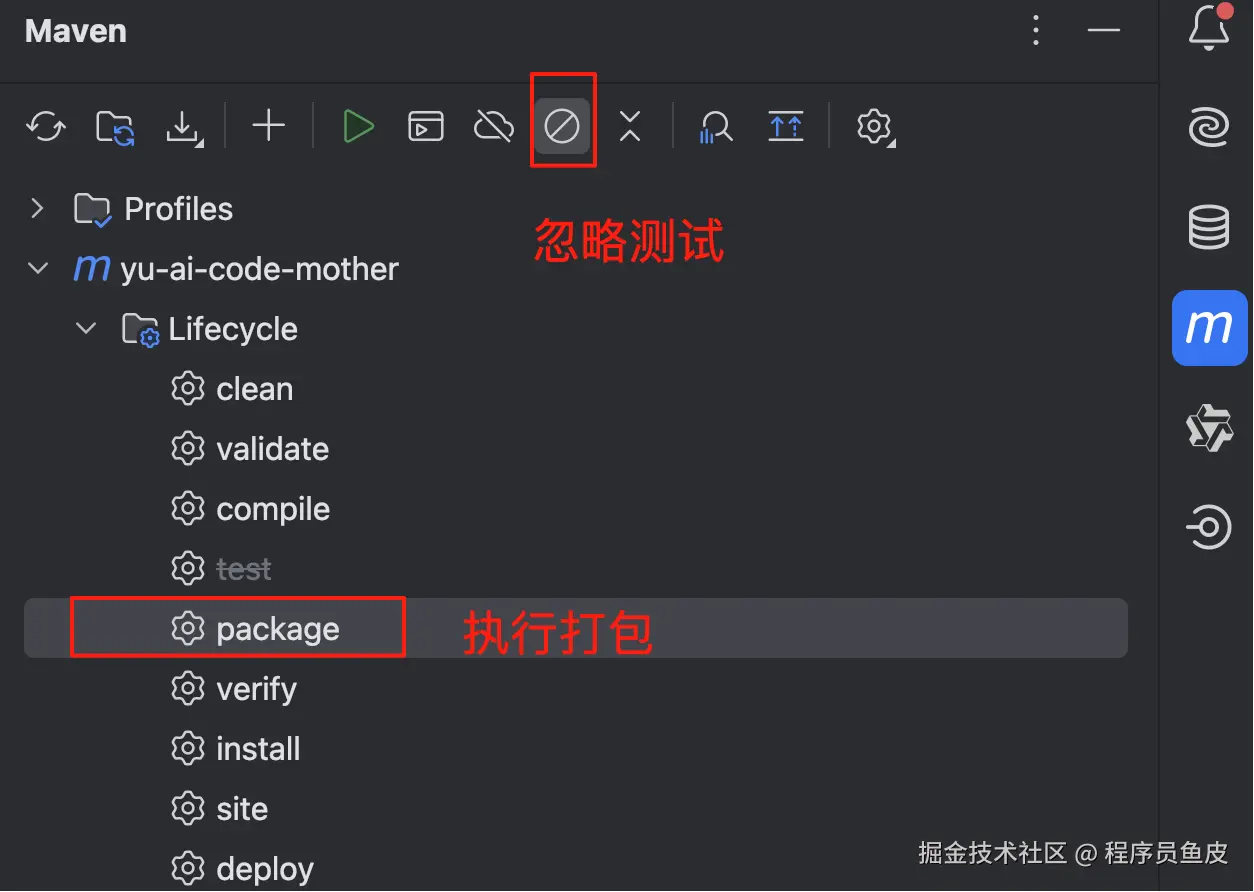Show Dependencies diagram toolbar icon

(786, 127)
